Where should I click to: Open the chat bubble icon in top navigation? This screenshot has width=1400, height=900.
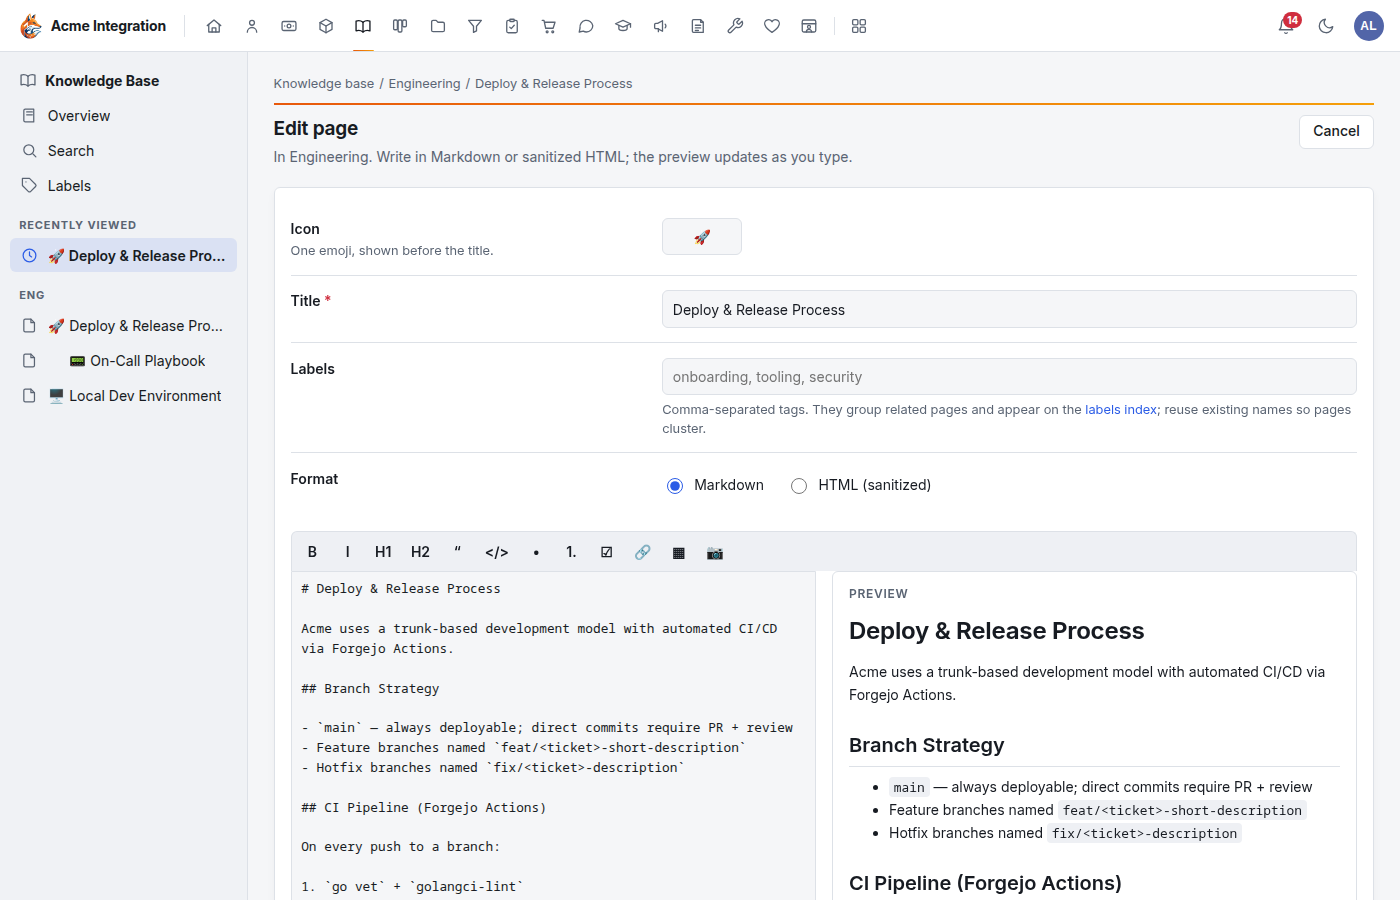click(x=586, y=26)
